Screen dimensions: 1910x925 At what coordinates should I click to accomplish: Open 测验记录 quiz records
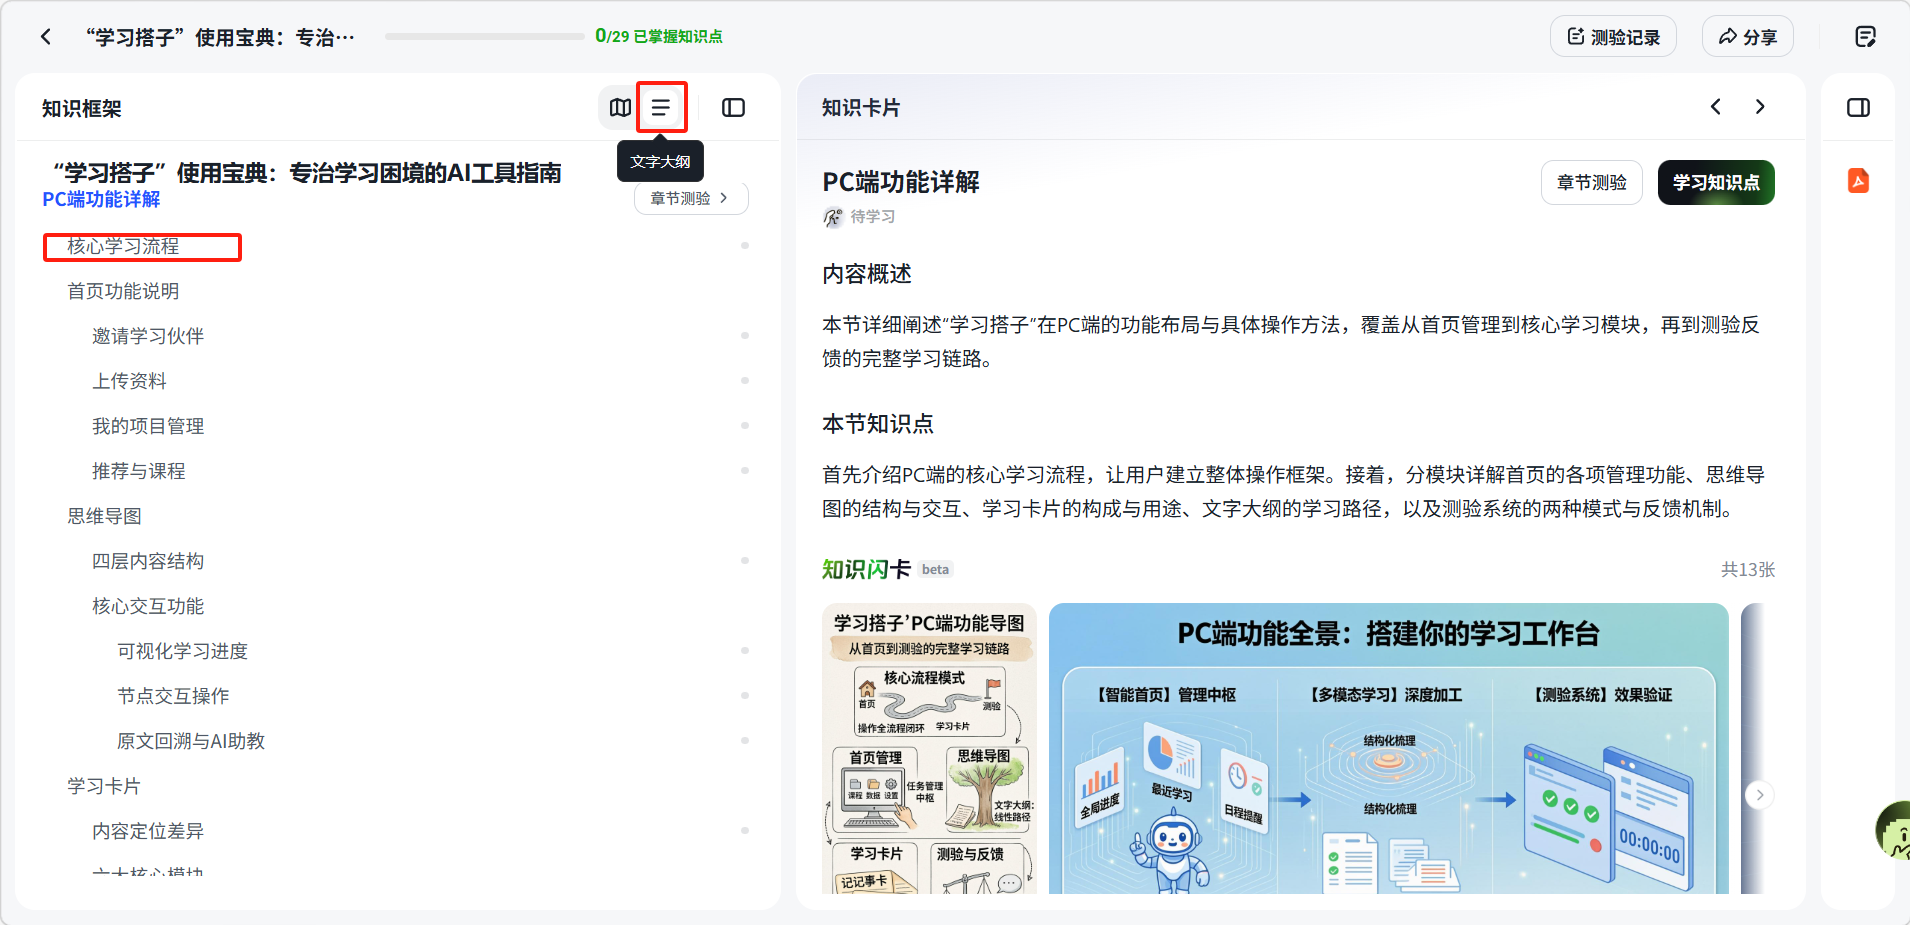coord(1613,37)
